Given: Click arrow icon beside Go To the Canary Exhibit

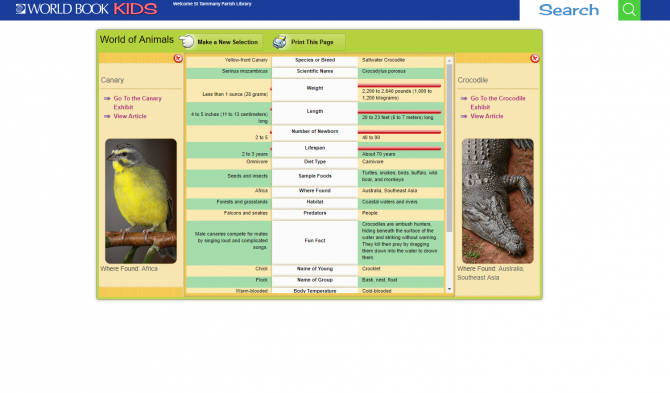Looking at the screenshot, I should click(x=107, y=99).
